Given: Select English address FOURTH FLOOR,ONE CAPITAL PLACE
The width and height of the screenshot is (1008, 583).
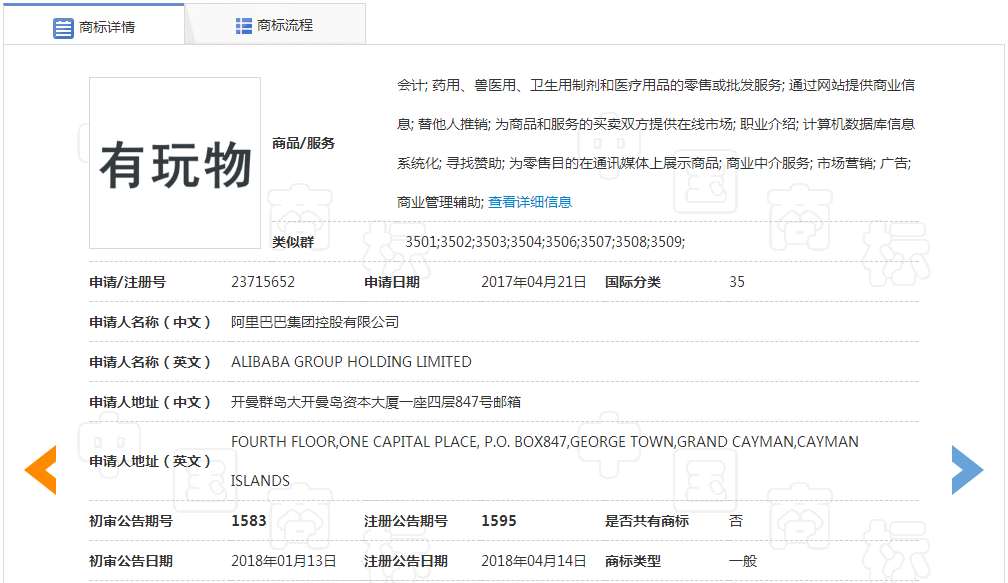Looking at the screenshot, I should [x=355, y=442].
